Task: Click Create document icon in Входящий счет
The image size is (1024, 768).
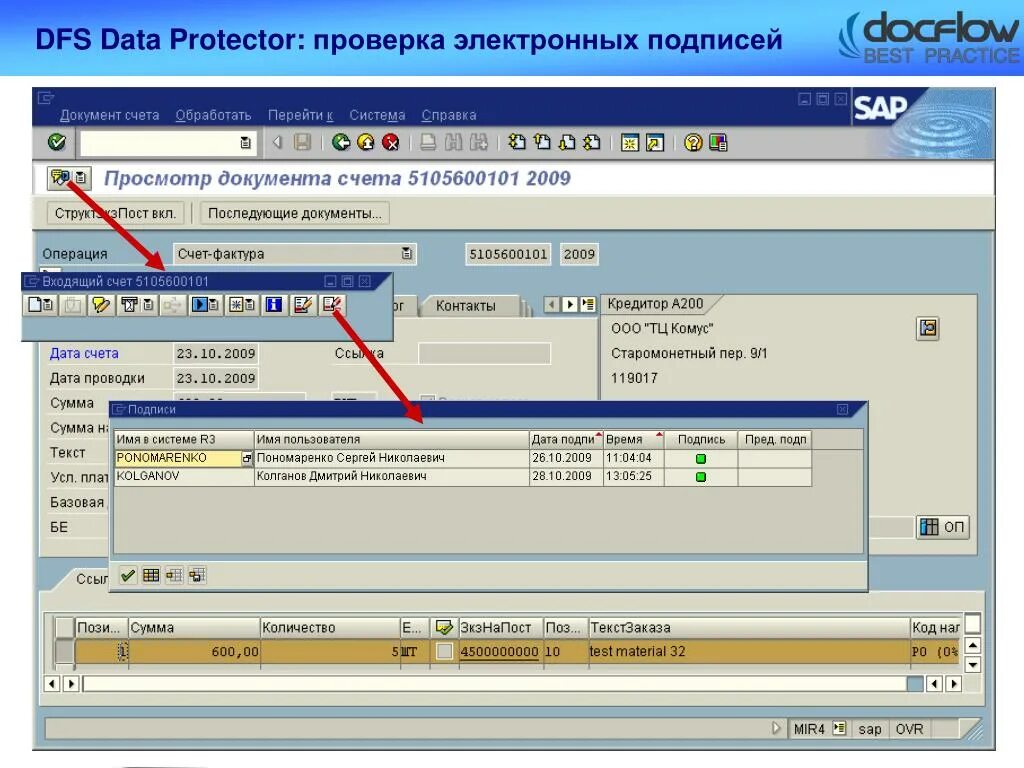Action: click(35, 305)
